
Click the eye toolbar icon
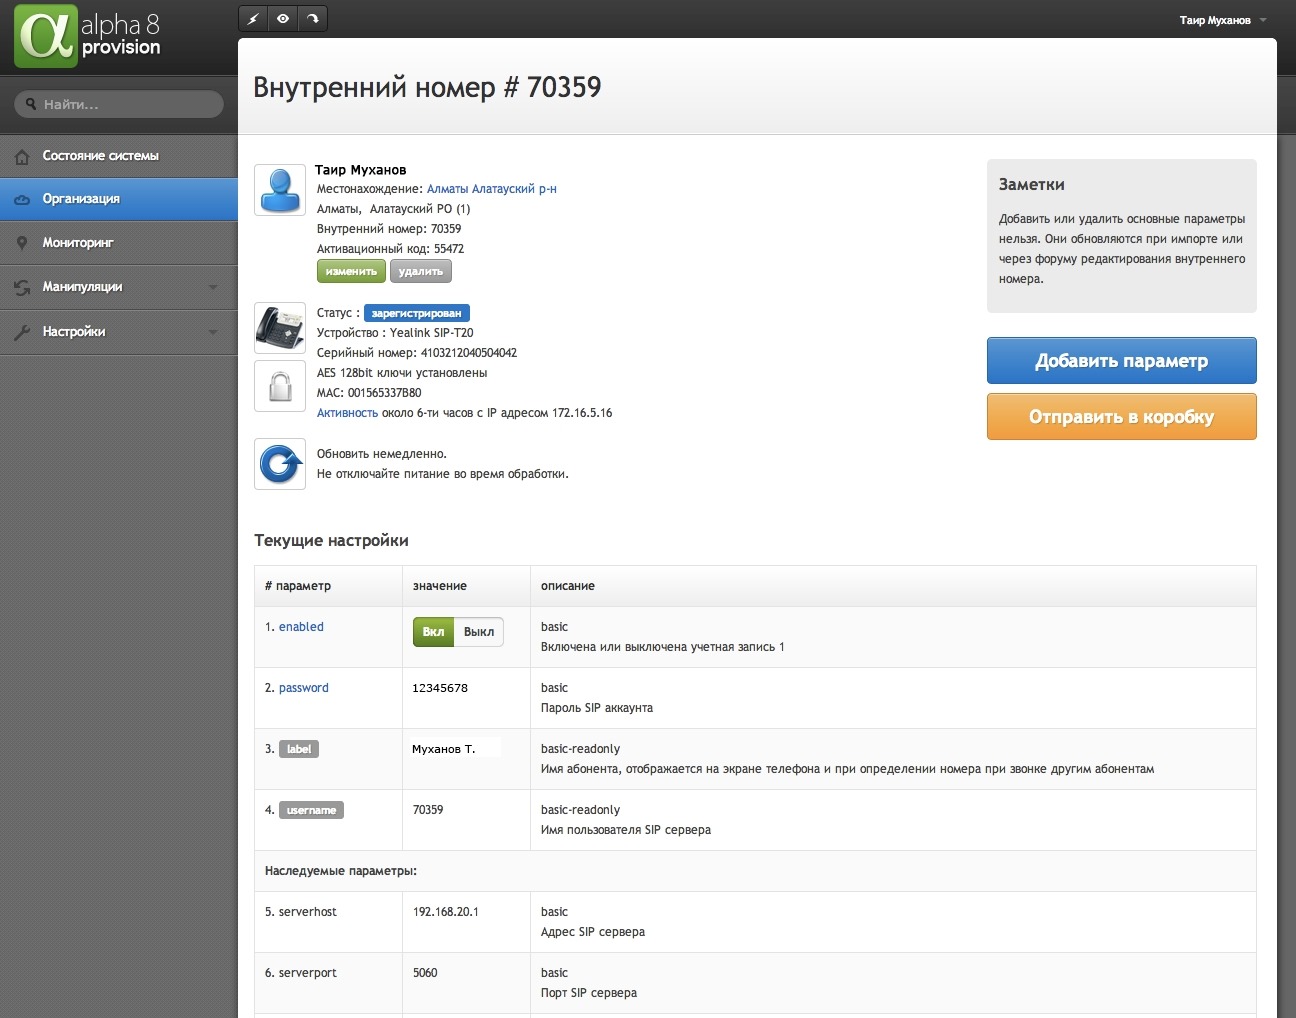click(x=283, y=18)
